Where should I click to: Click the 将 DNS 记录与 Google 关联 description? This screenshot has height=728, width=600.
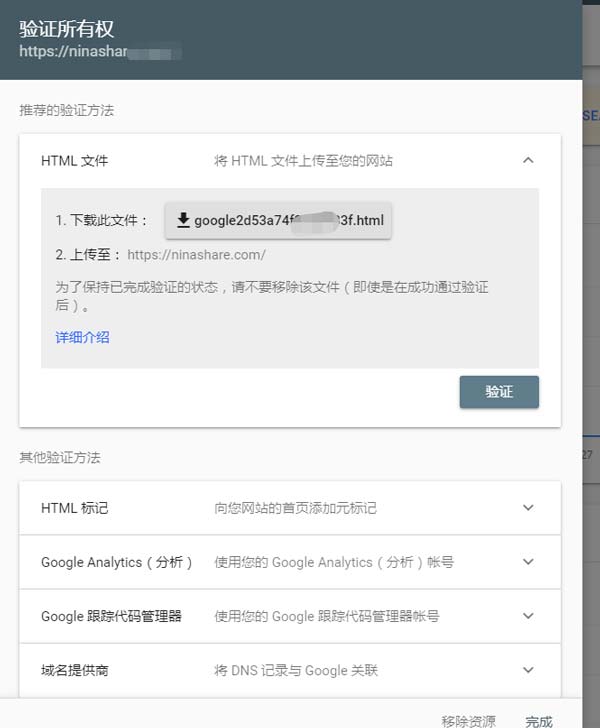(x=296, y=670)
